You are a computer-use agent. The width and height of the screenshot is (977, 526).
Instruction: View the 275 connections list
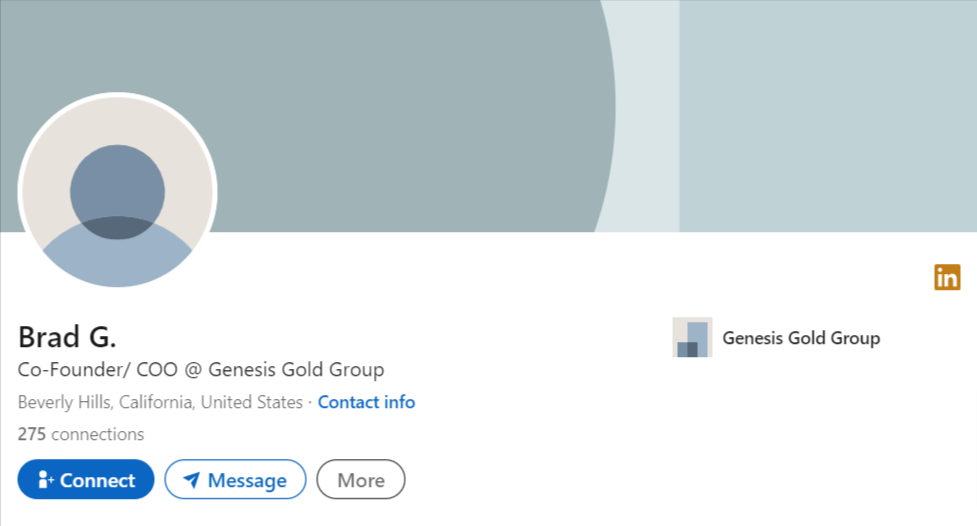pos(81,434)
